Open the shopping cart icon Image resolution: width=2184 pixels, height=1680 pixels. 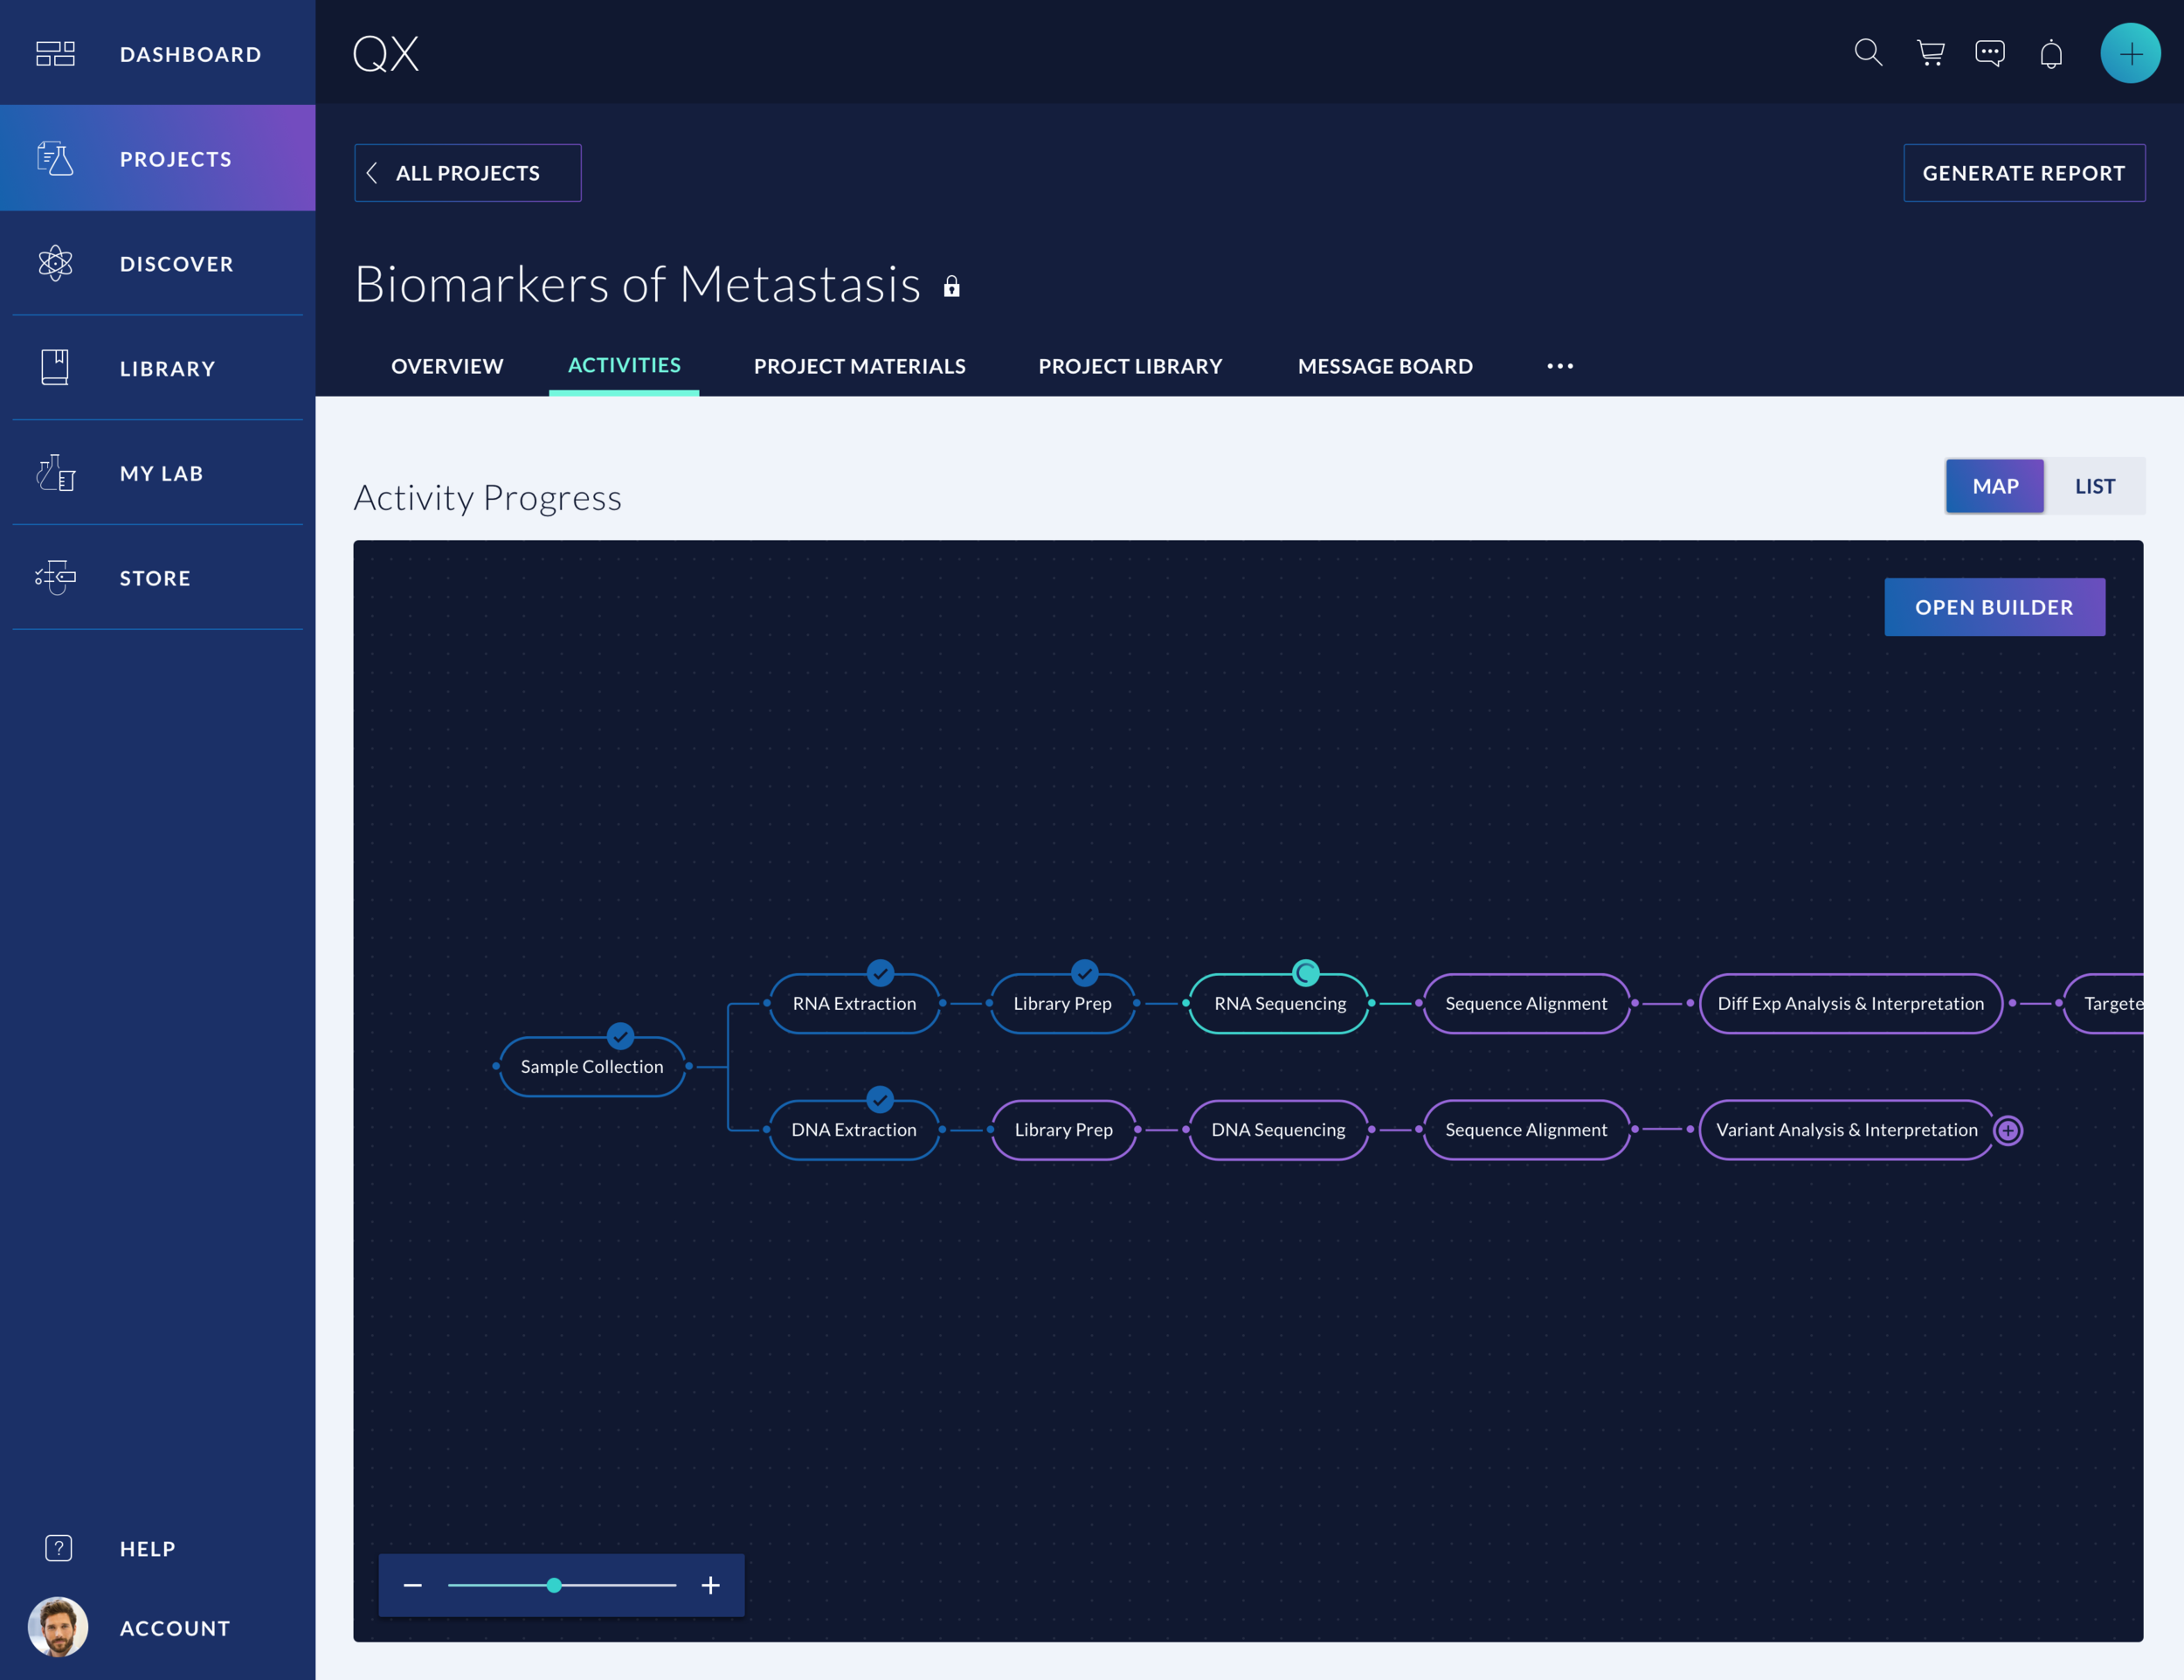point(1929,53)
